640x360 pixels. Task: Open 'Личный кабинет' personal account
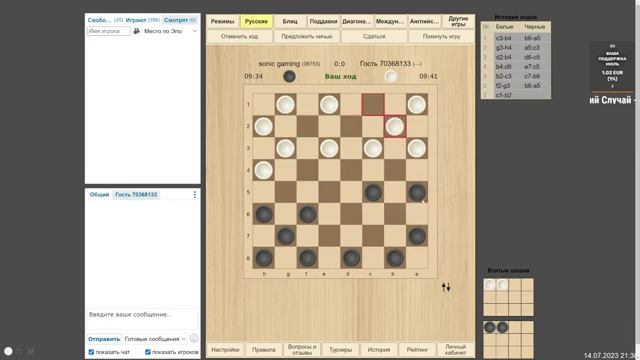(x=456, y=349)
